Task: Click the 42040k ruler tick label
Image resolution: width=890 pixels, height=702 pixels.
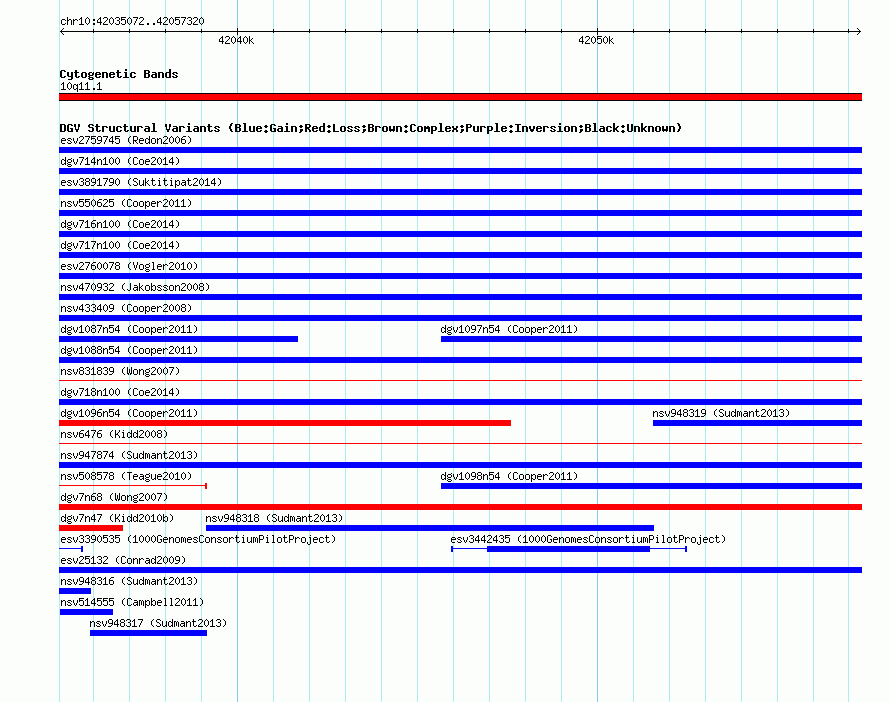Action: [236, 40]
